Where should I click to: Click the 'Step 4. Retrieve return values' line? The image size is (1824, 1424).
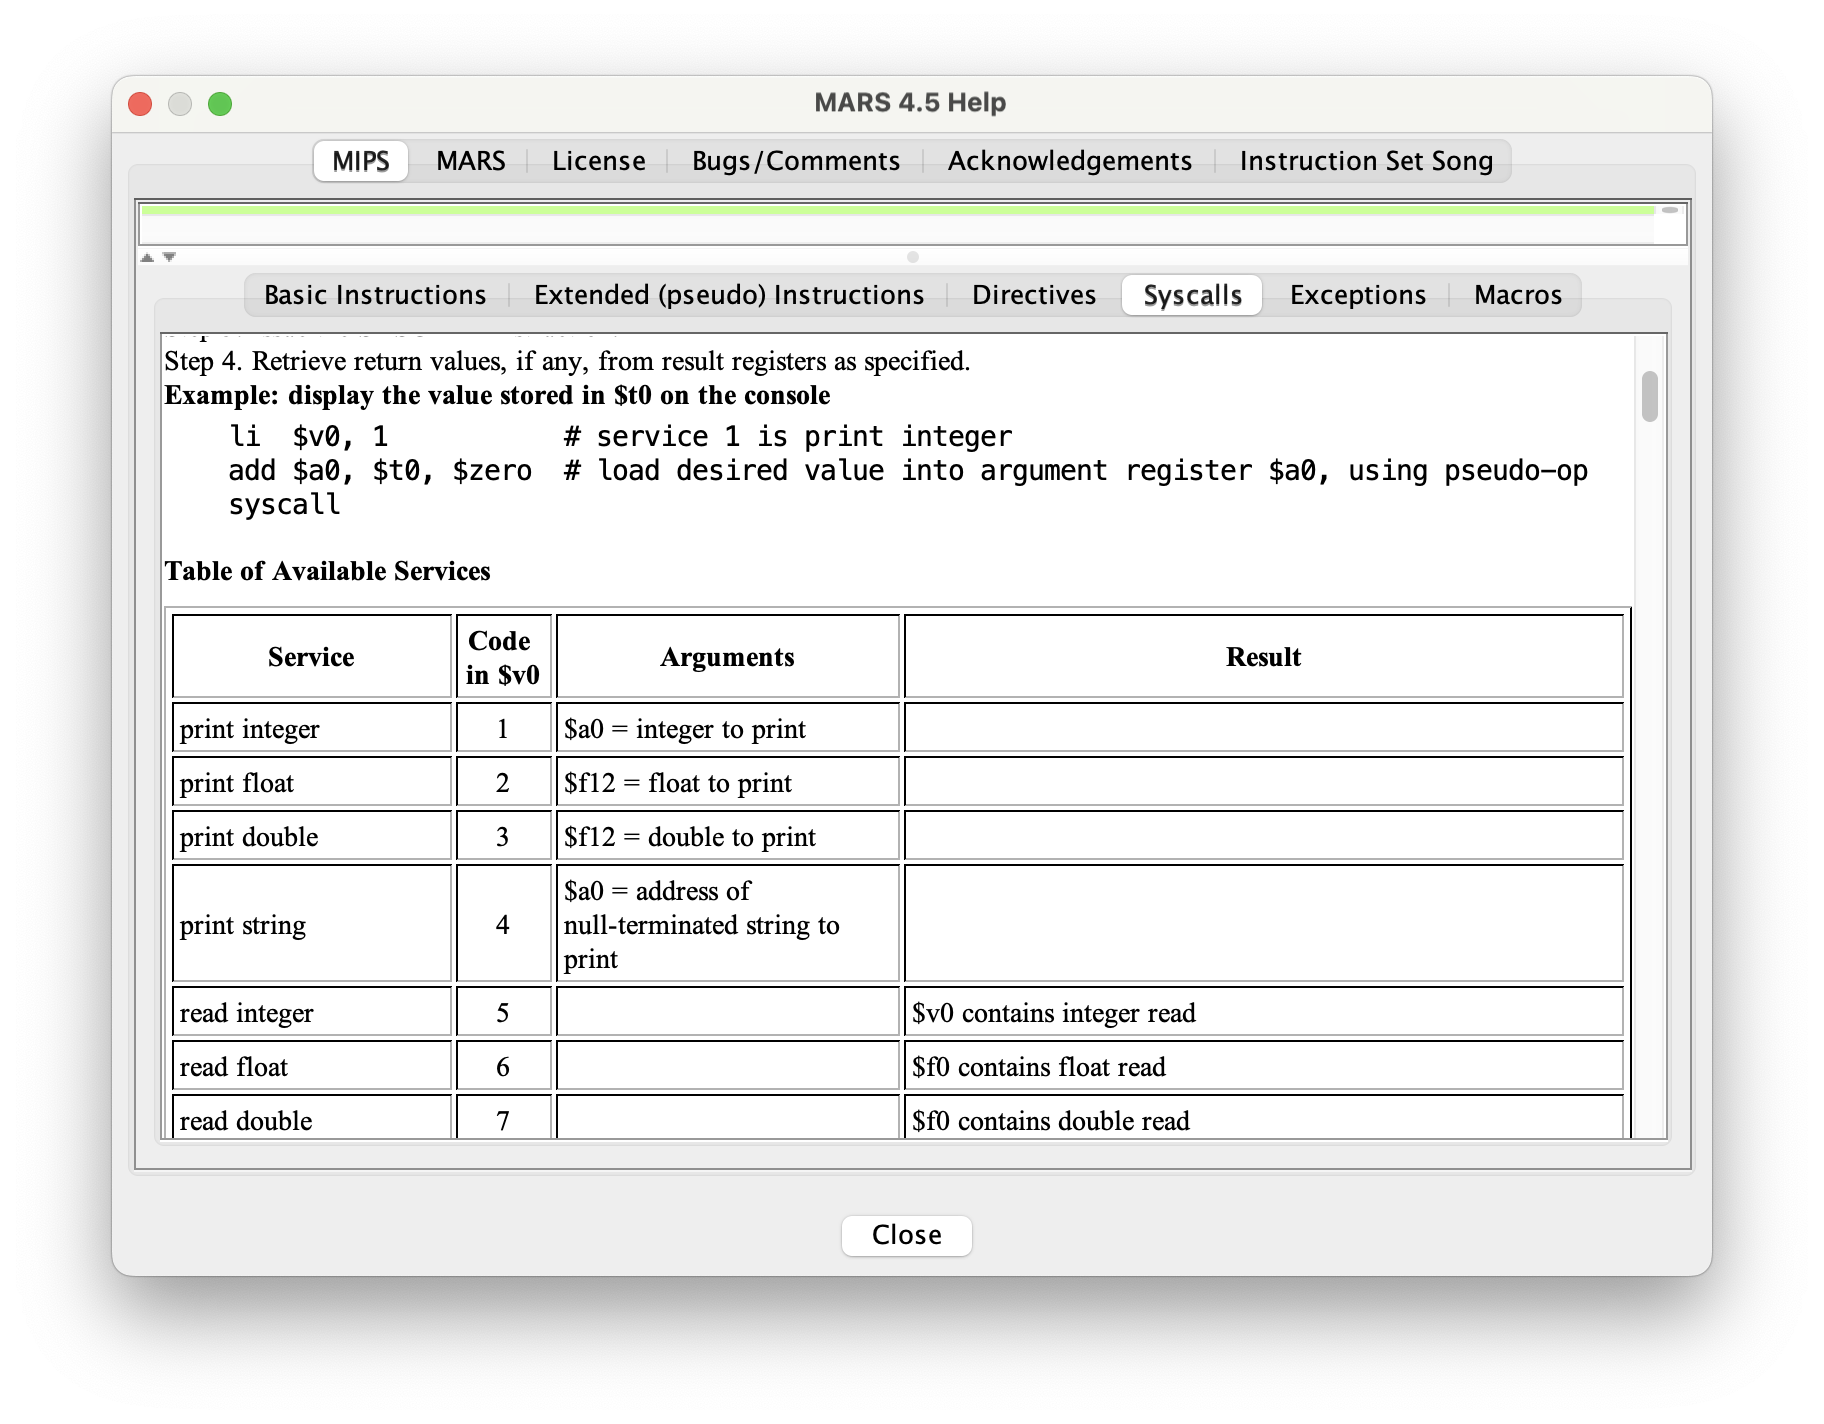[x=567, y=361]
